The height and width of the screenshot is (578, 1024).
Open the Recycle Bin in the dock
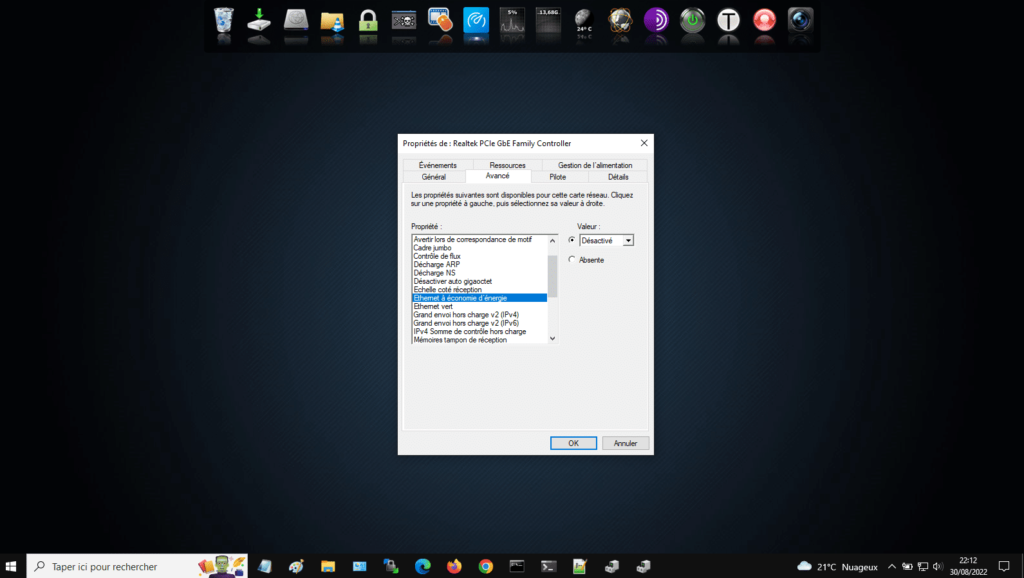pos(224,21)
